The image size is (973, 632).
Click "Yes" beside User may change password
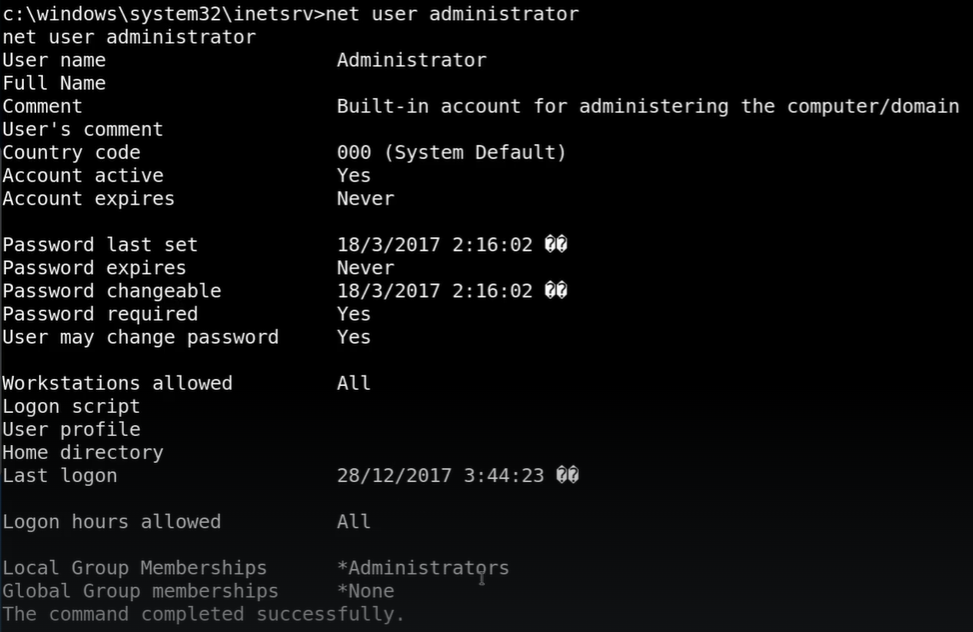tap(353, 337)
